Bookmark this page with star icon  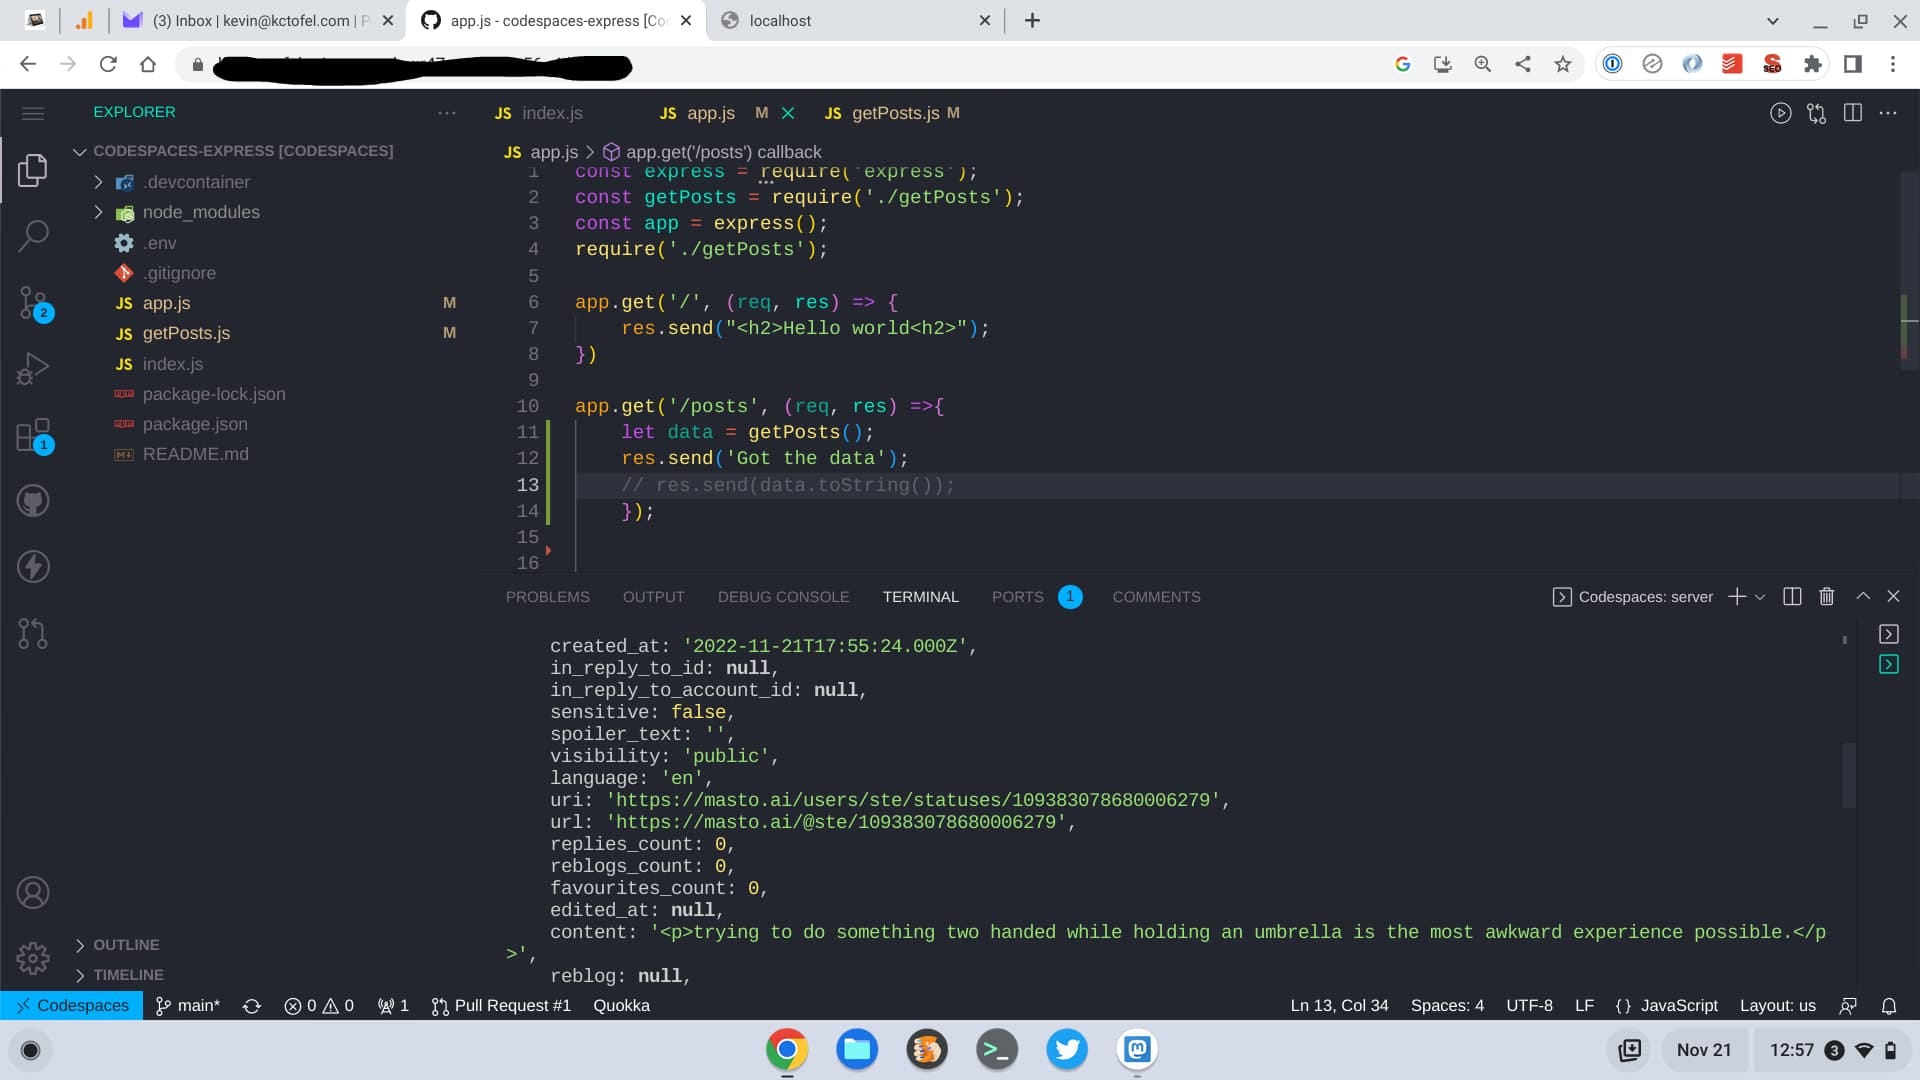coord(1562,64)
